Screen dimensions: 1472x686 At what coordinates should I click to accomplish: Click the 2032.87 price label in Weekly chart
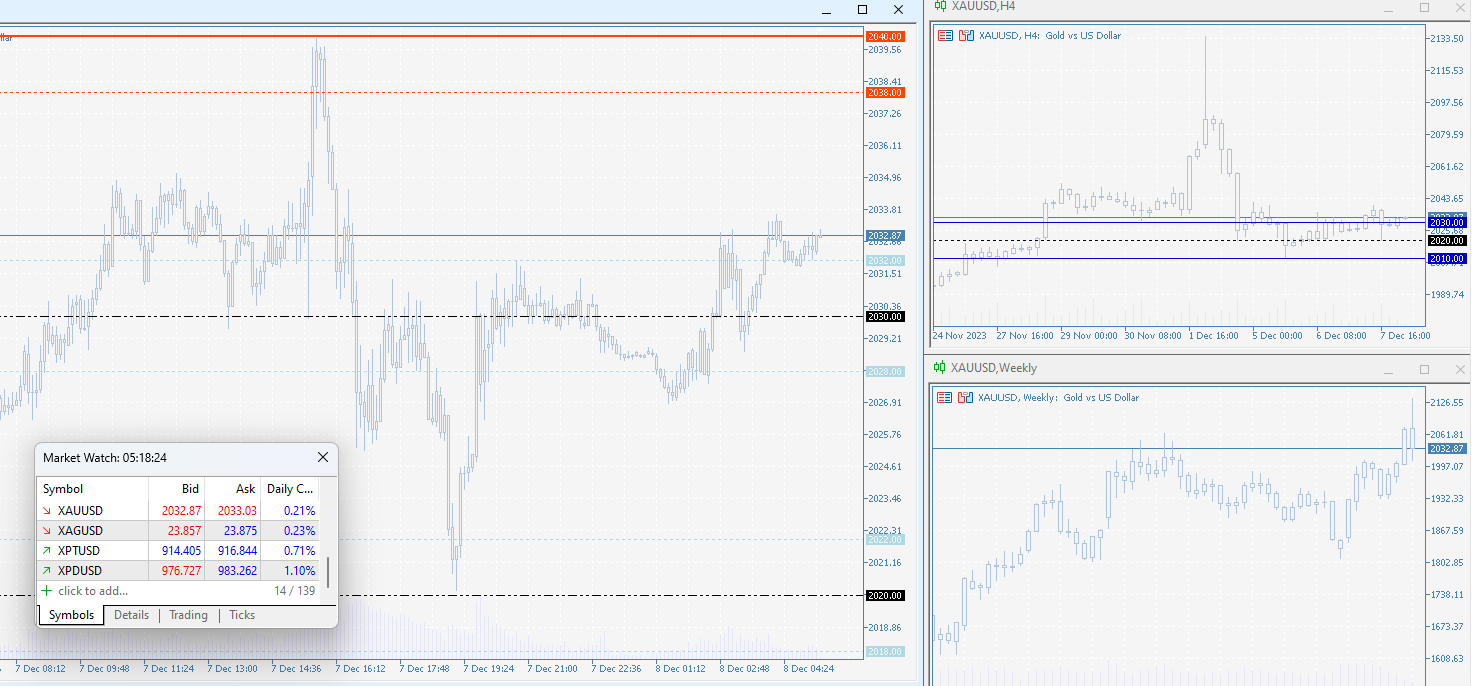1447,448
